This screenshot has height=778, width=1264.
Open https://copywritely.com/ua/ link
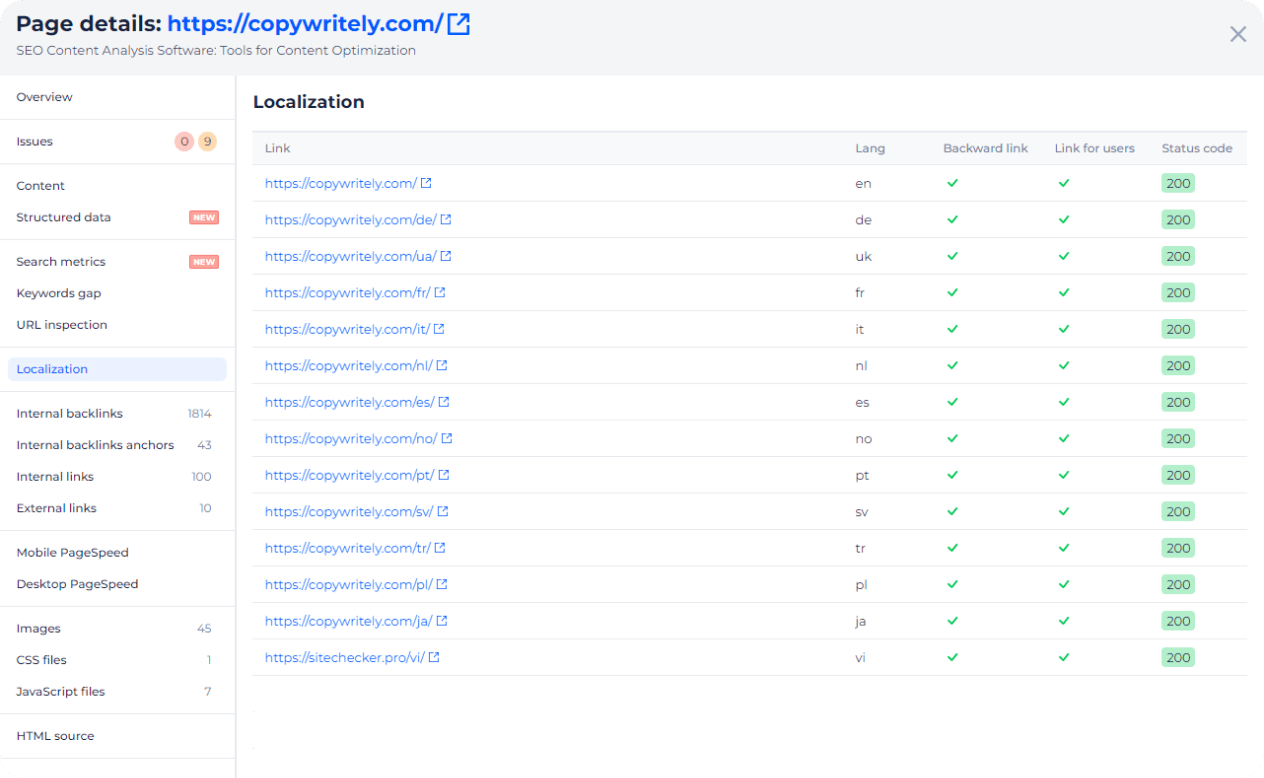(x=351, y=256)
